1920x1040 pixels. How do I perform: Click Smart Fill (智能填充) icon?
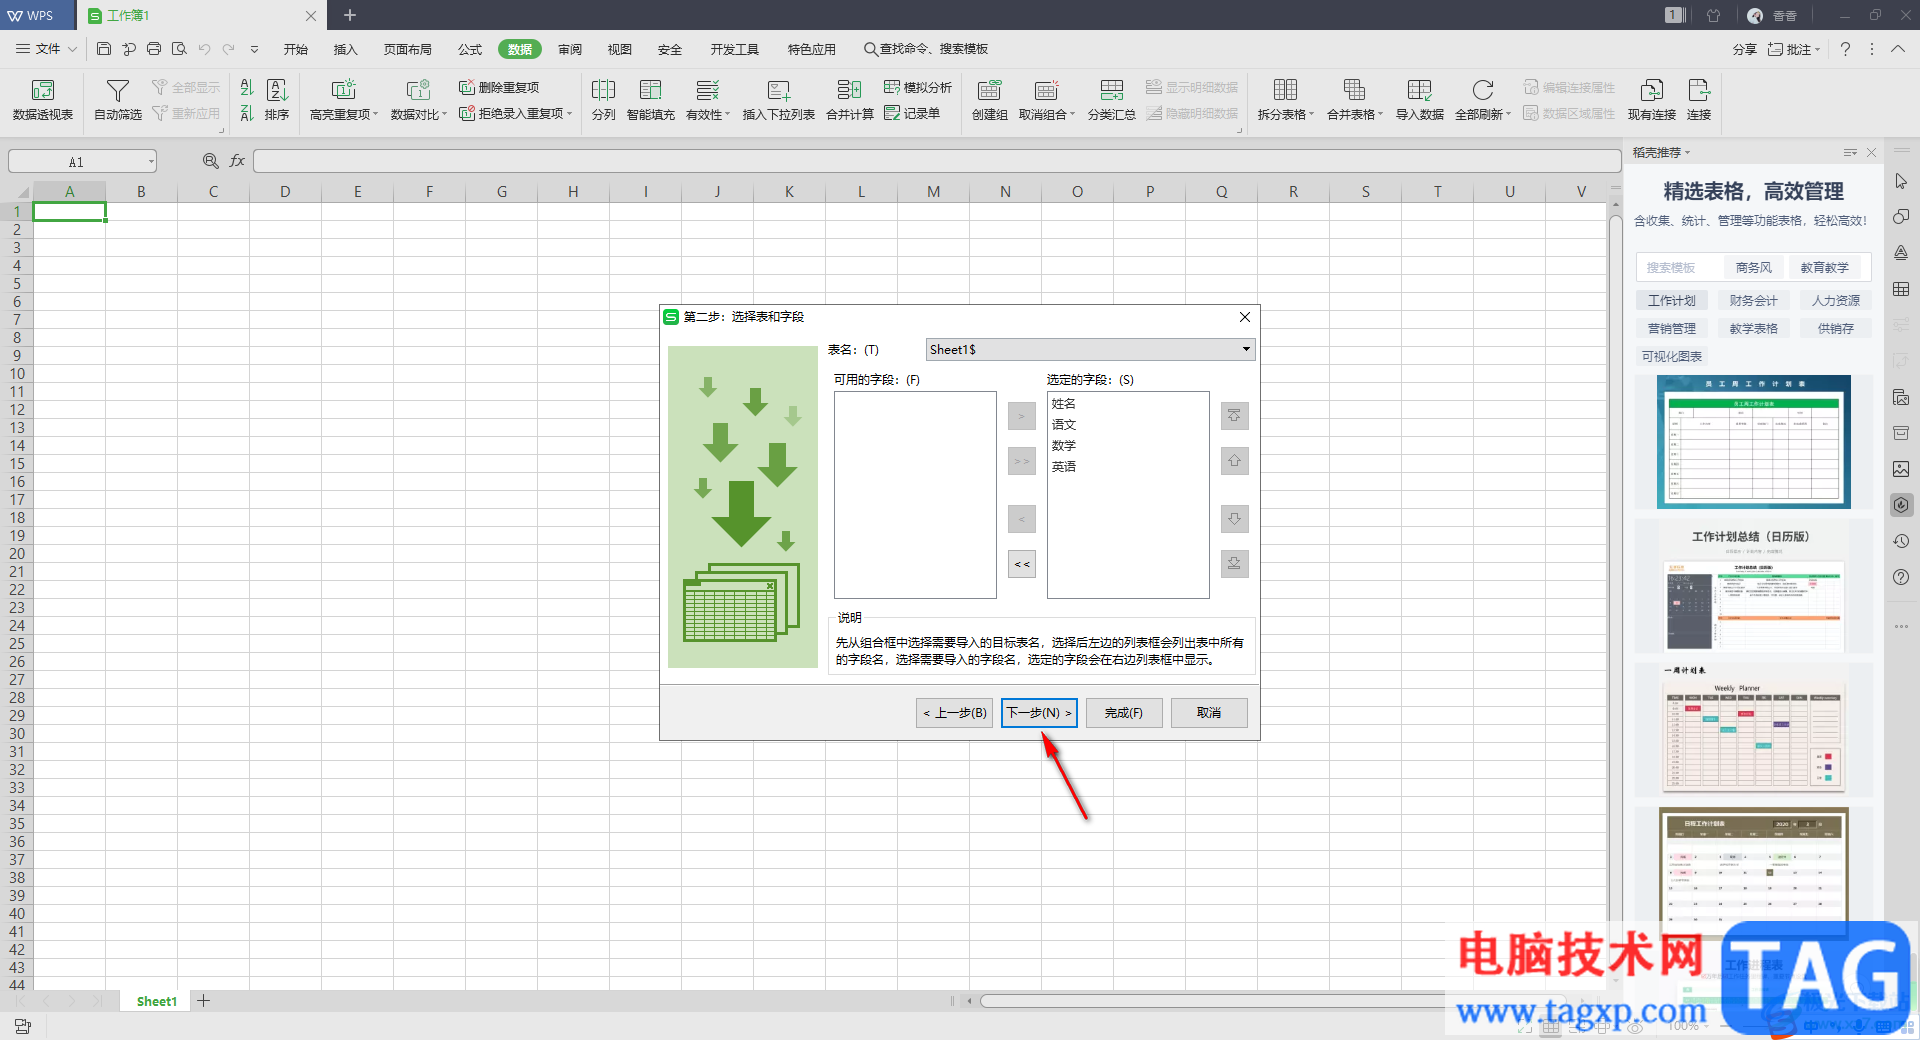651,90
